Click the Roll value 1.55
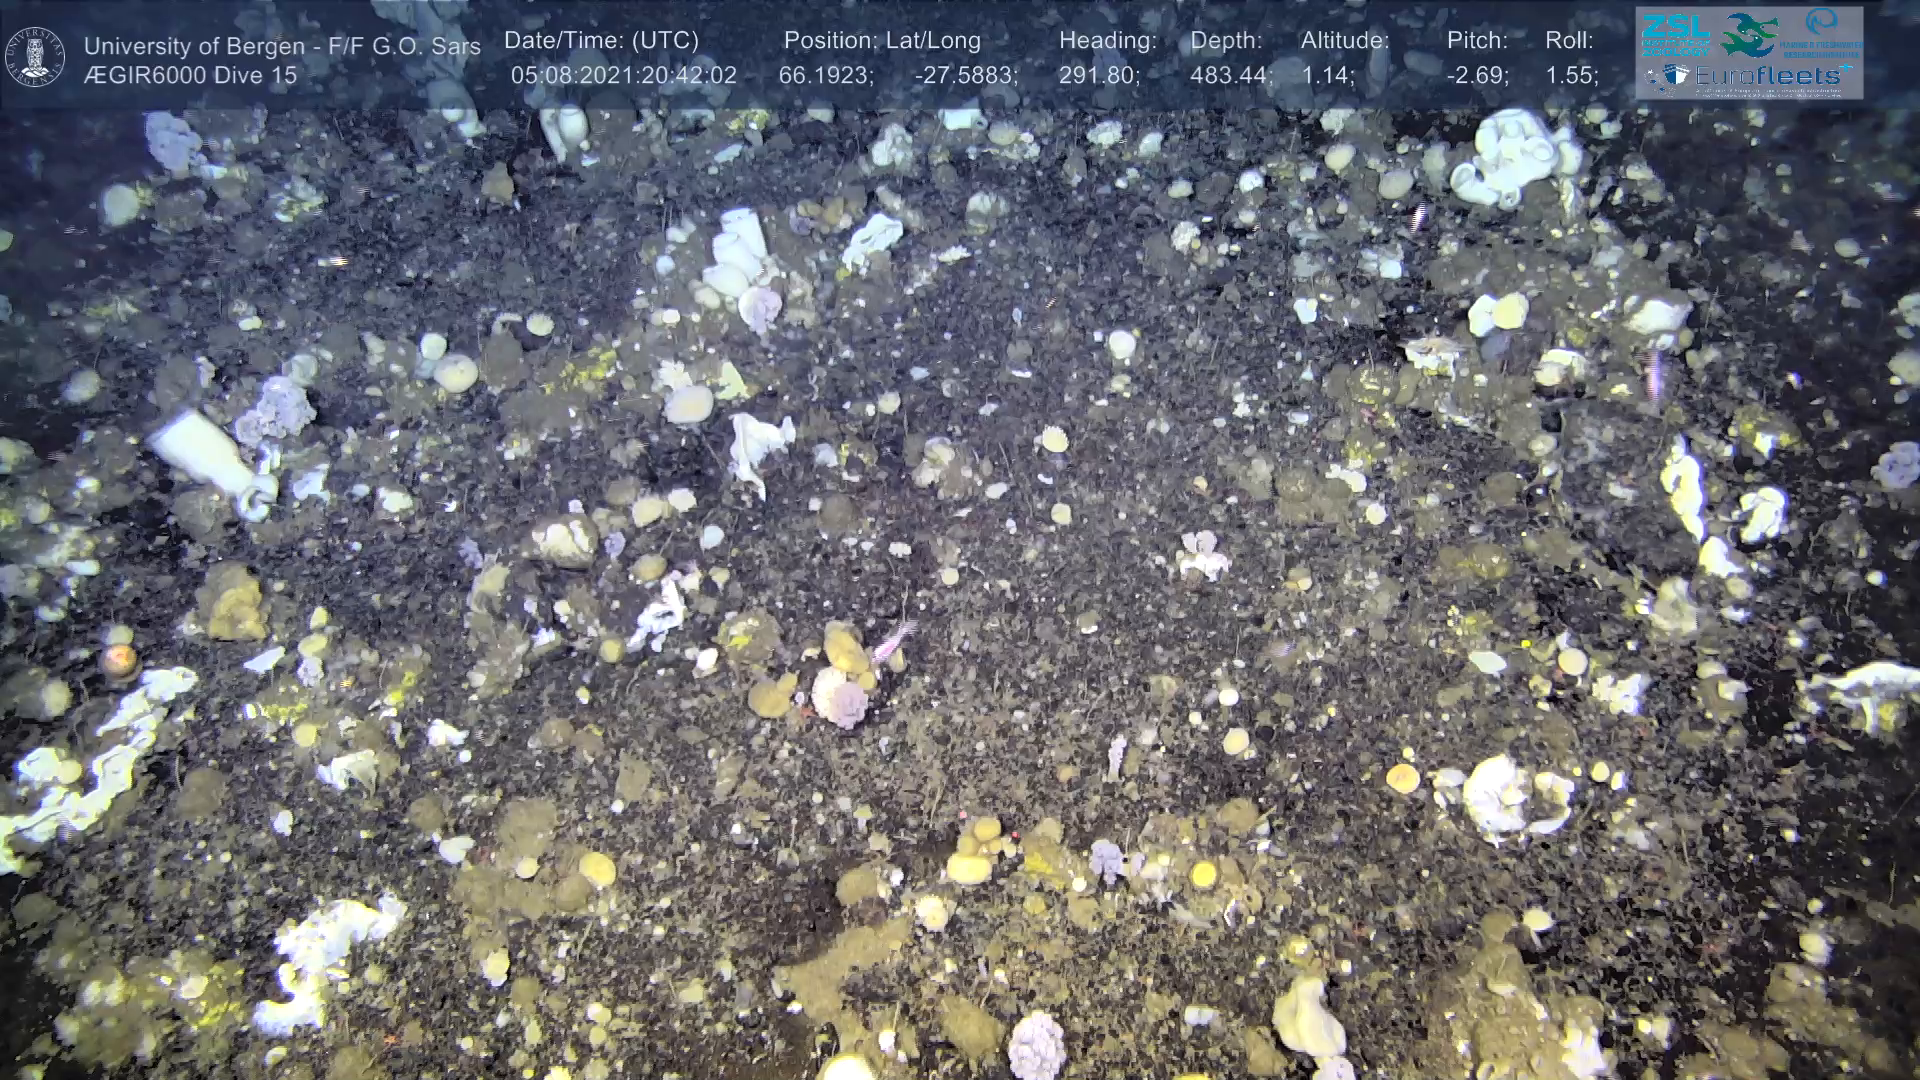The height and width of the screenshot is (1080, 1920). click(x=1571, y=75)
